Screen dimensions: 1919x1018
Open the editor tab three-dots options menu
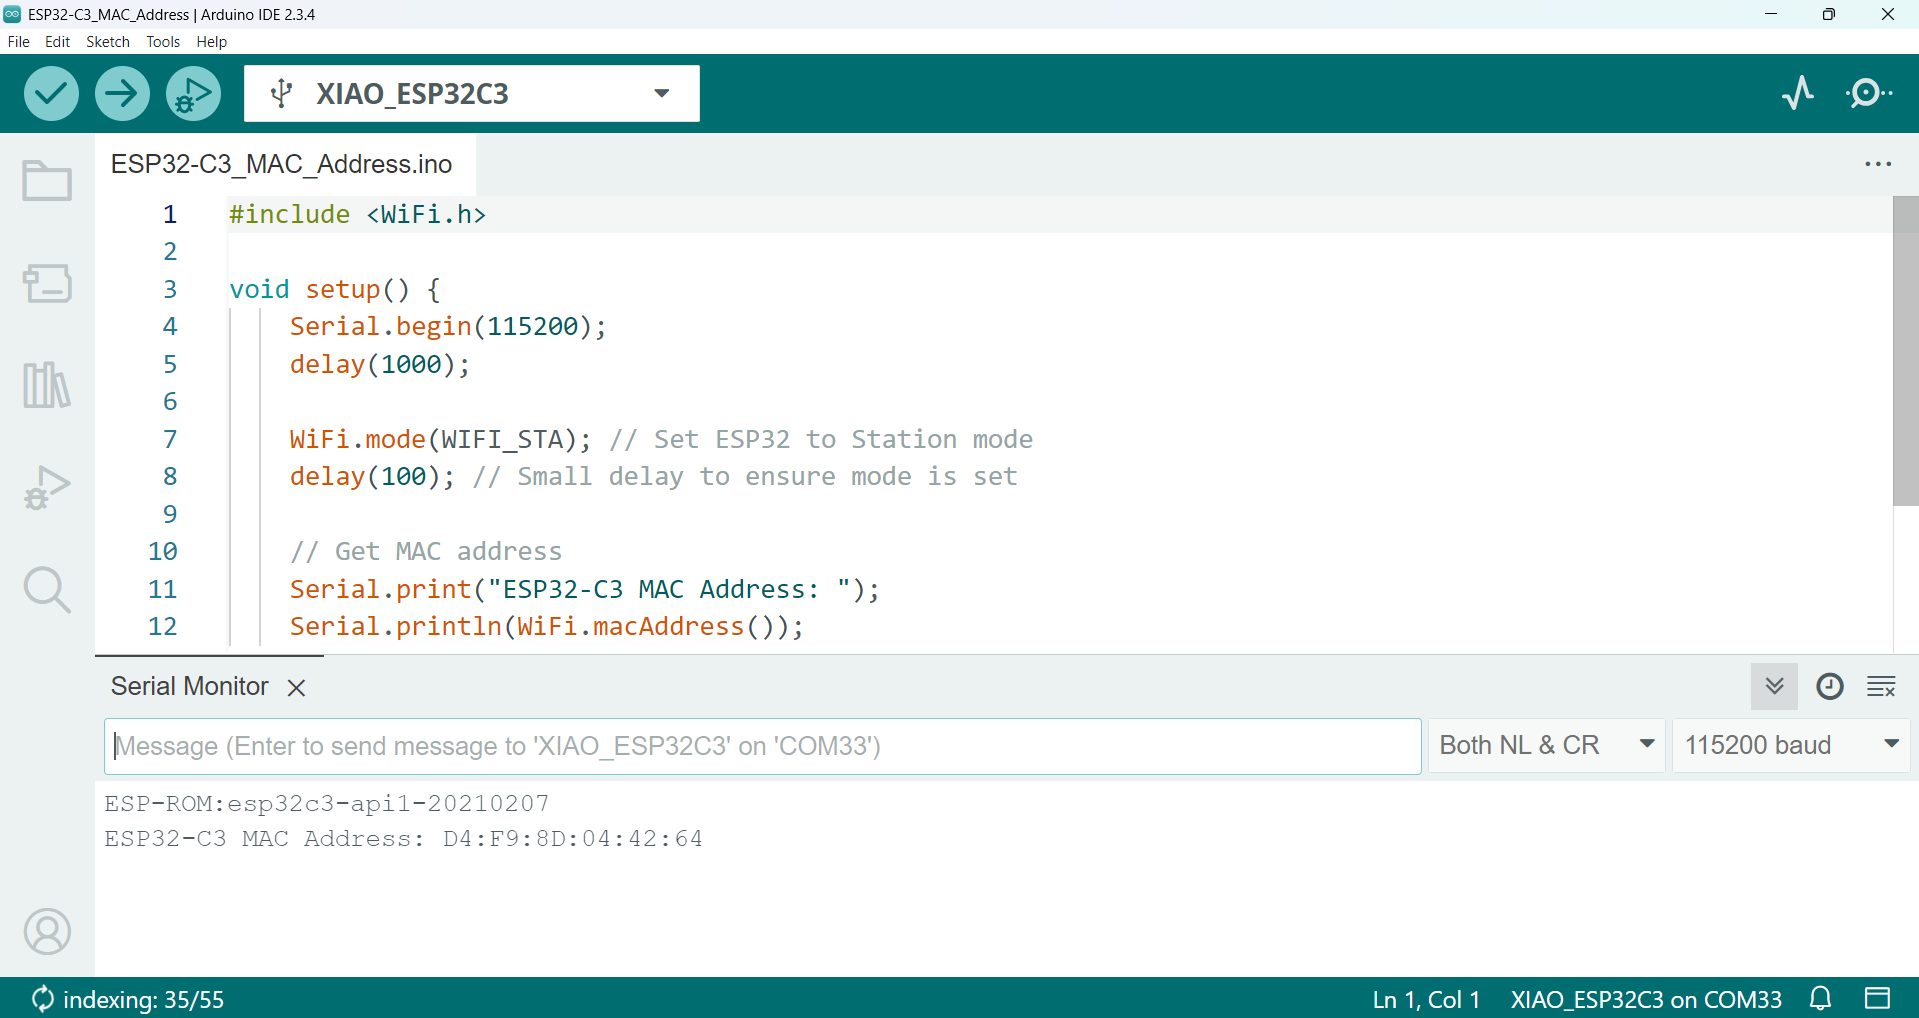point(1878,164)
